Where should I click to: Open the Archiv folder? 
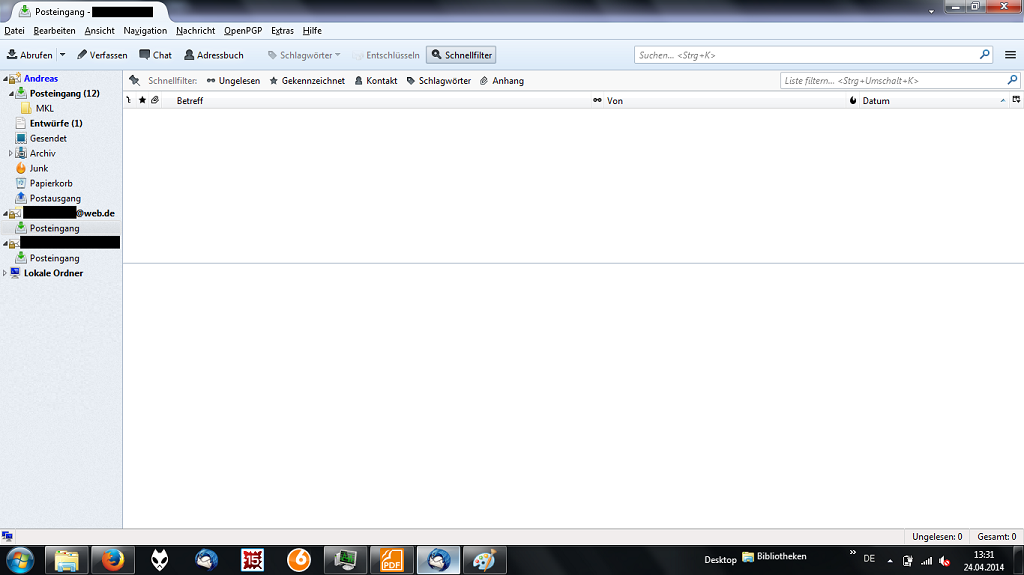click(x=42, y=154)
